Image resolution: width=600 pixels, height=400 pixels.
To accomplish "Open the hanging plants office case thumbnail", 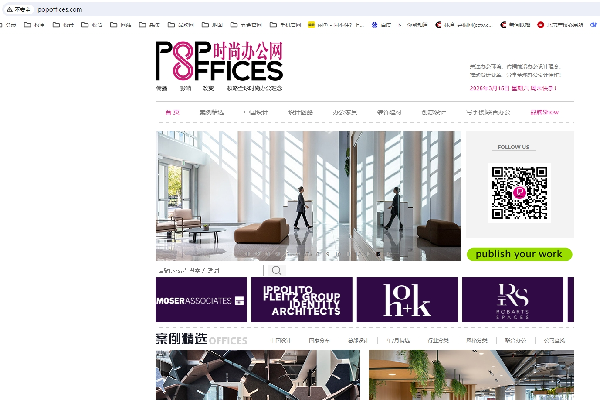I will point(471,375).
